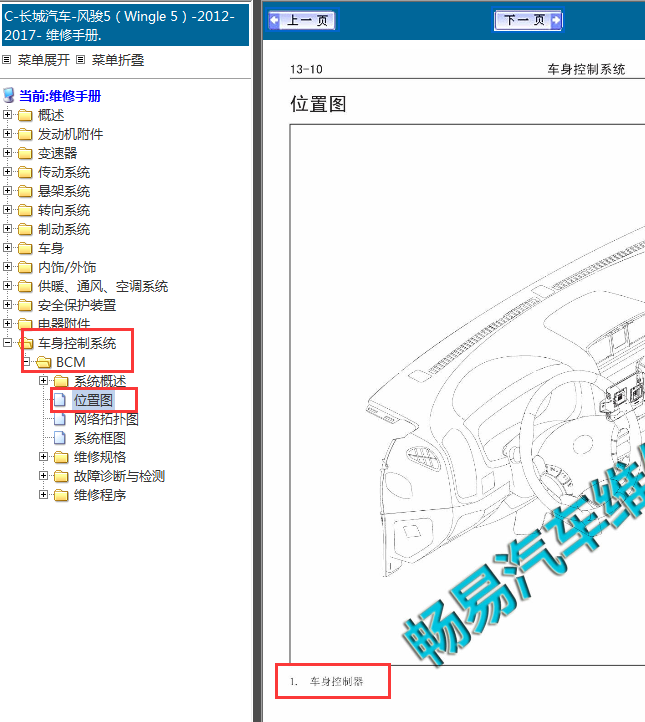Expand the 故障诊断与检测 subfolder

[43, 476]
